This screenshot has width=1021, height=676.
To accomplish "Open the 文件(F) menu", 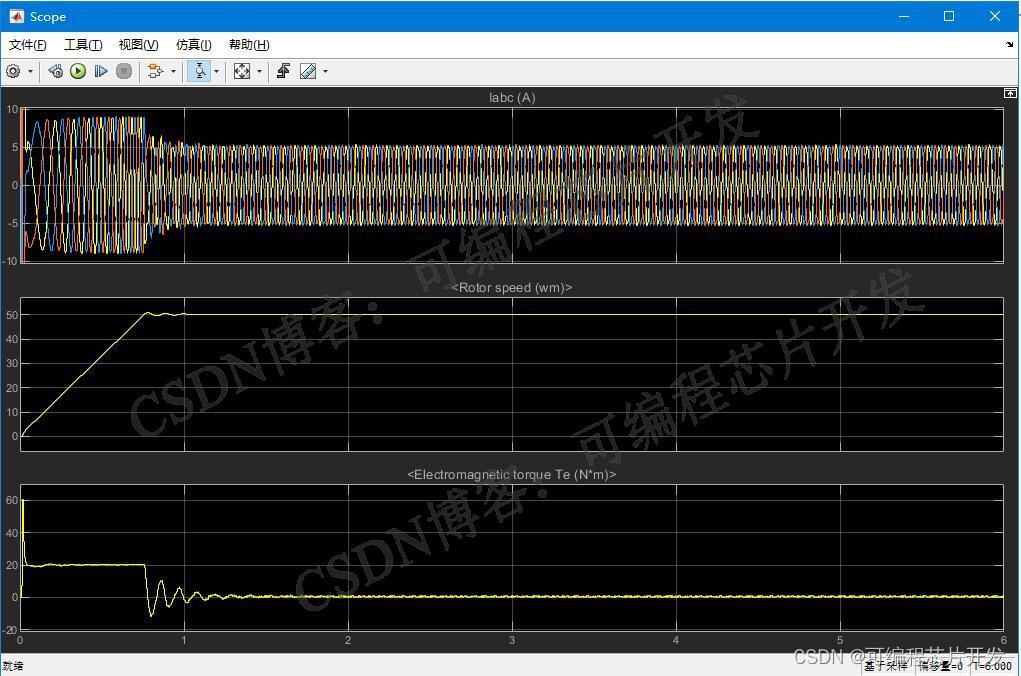I will coord(27,44).
